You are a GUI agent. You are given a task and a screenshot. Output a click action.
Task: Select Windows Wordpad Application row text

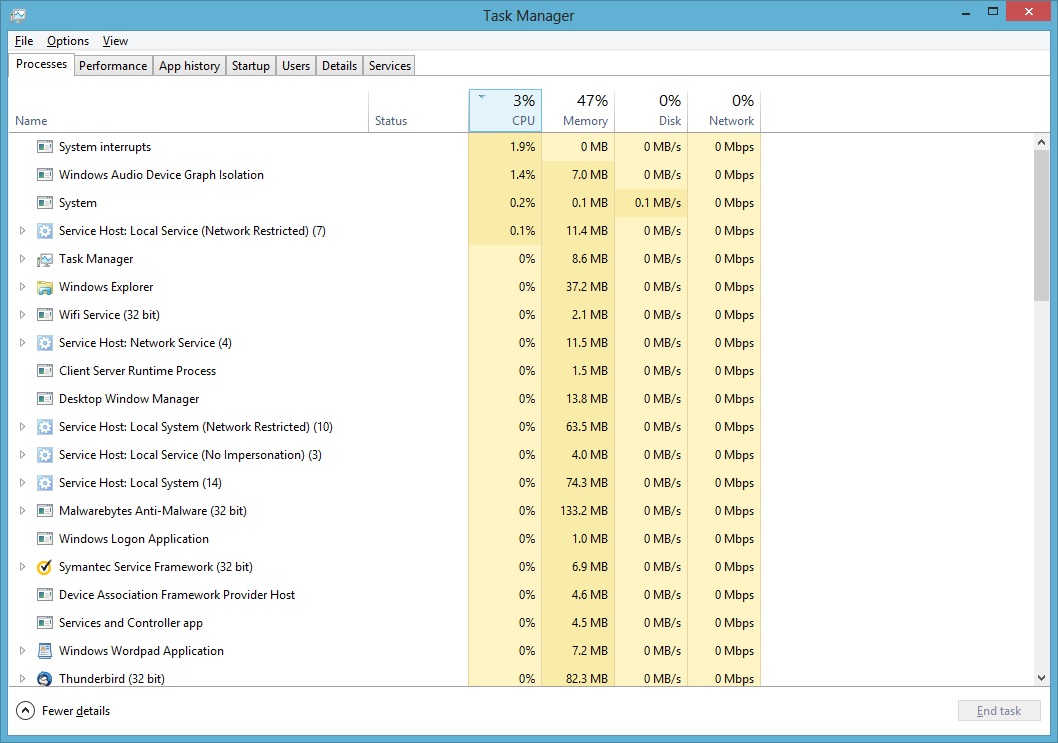coord(141,651)
